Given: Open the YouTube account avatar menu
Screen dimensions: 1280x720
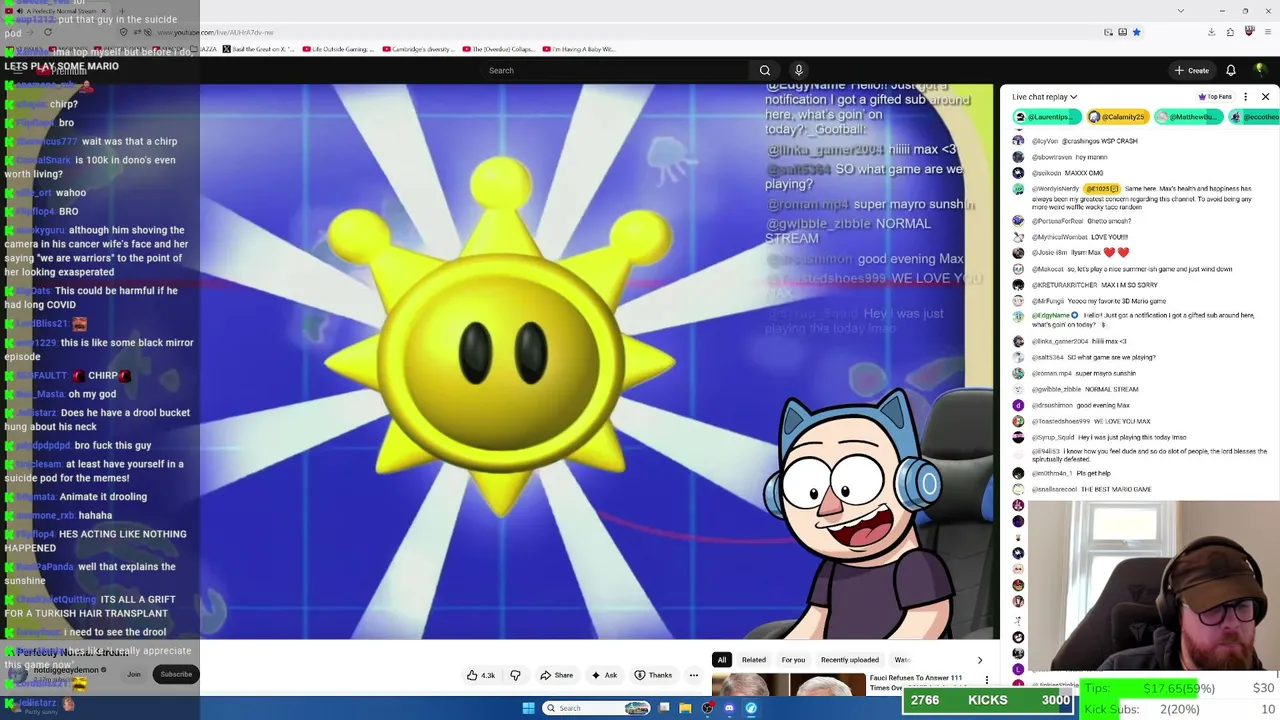Looking at the screenshot, I should pos(1259,70).
